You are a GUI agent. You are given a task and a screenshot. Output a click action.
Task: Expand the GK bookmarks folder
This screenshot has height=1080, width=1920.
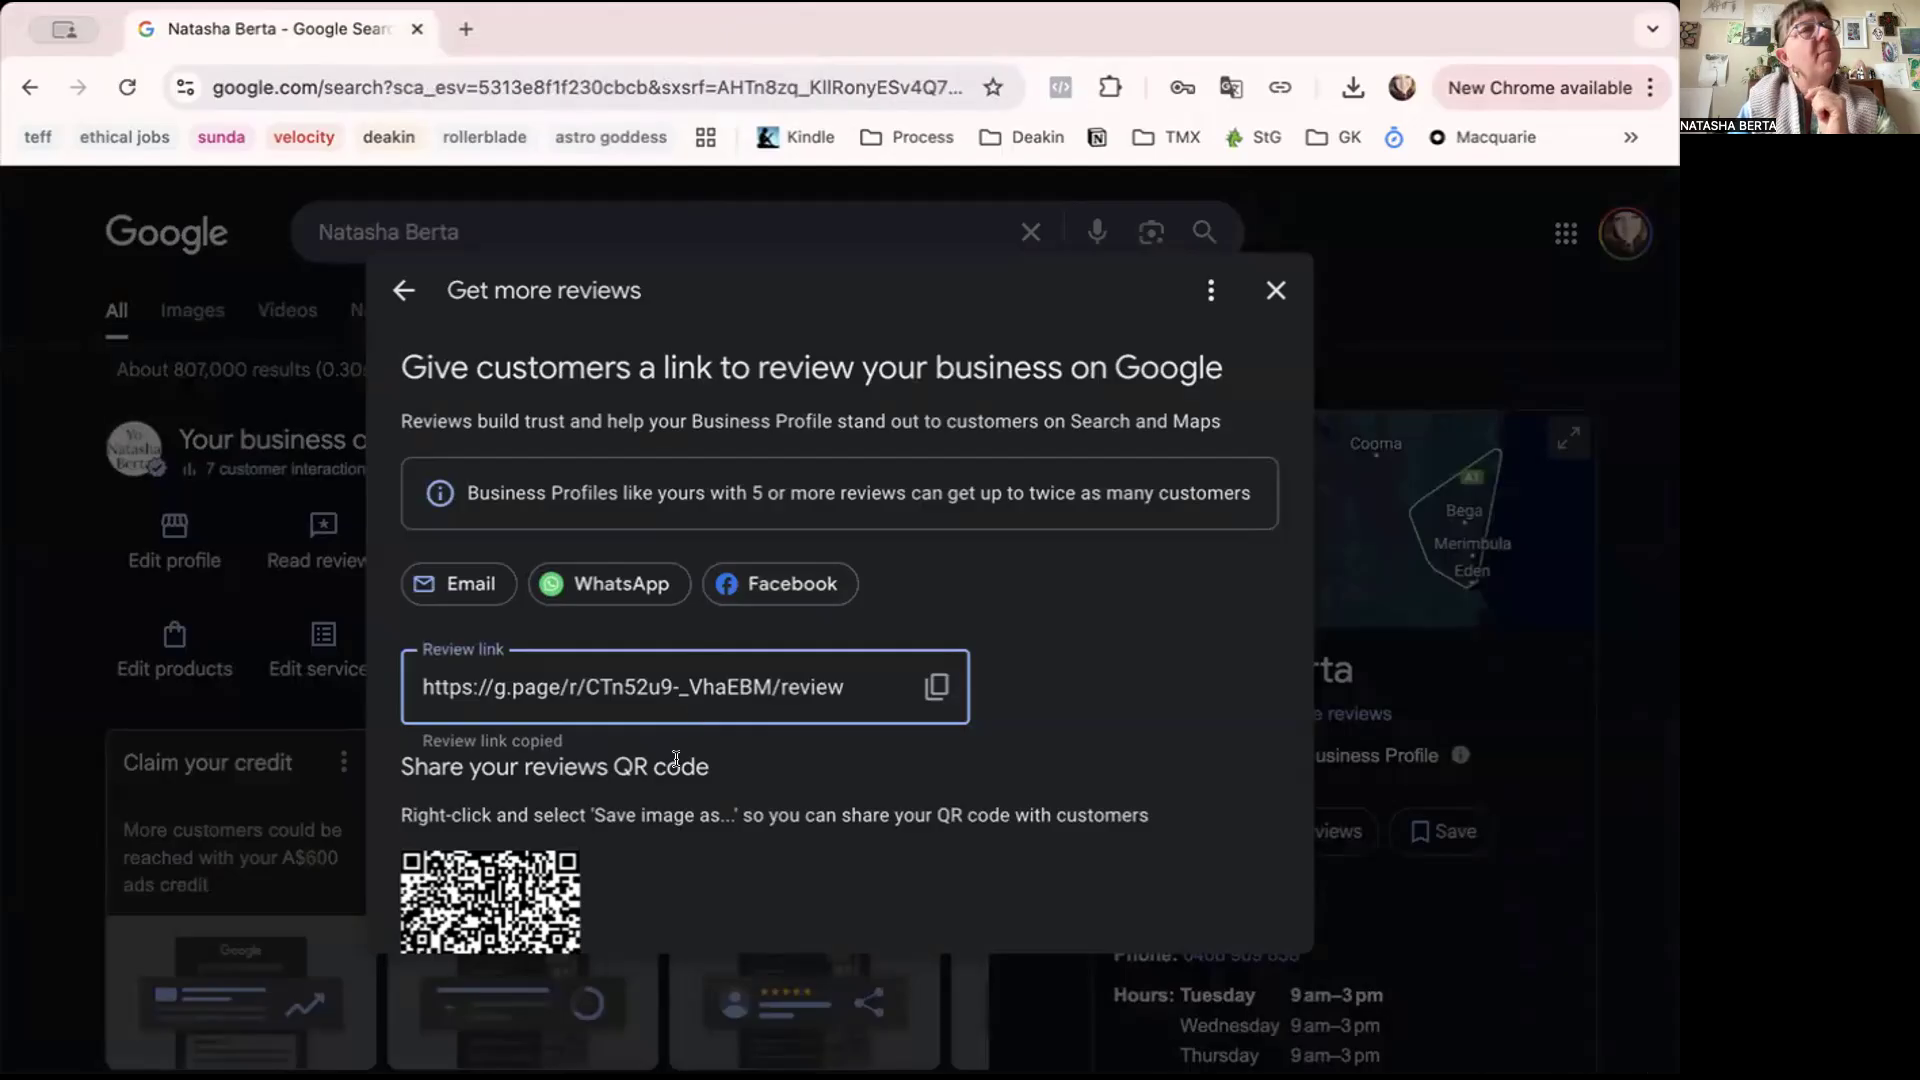tap(1334, 137)
